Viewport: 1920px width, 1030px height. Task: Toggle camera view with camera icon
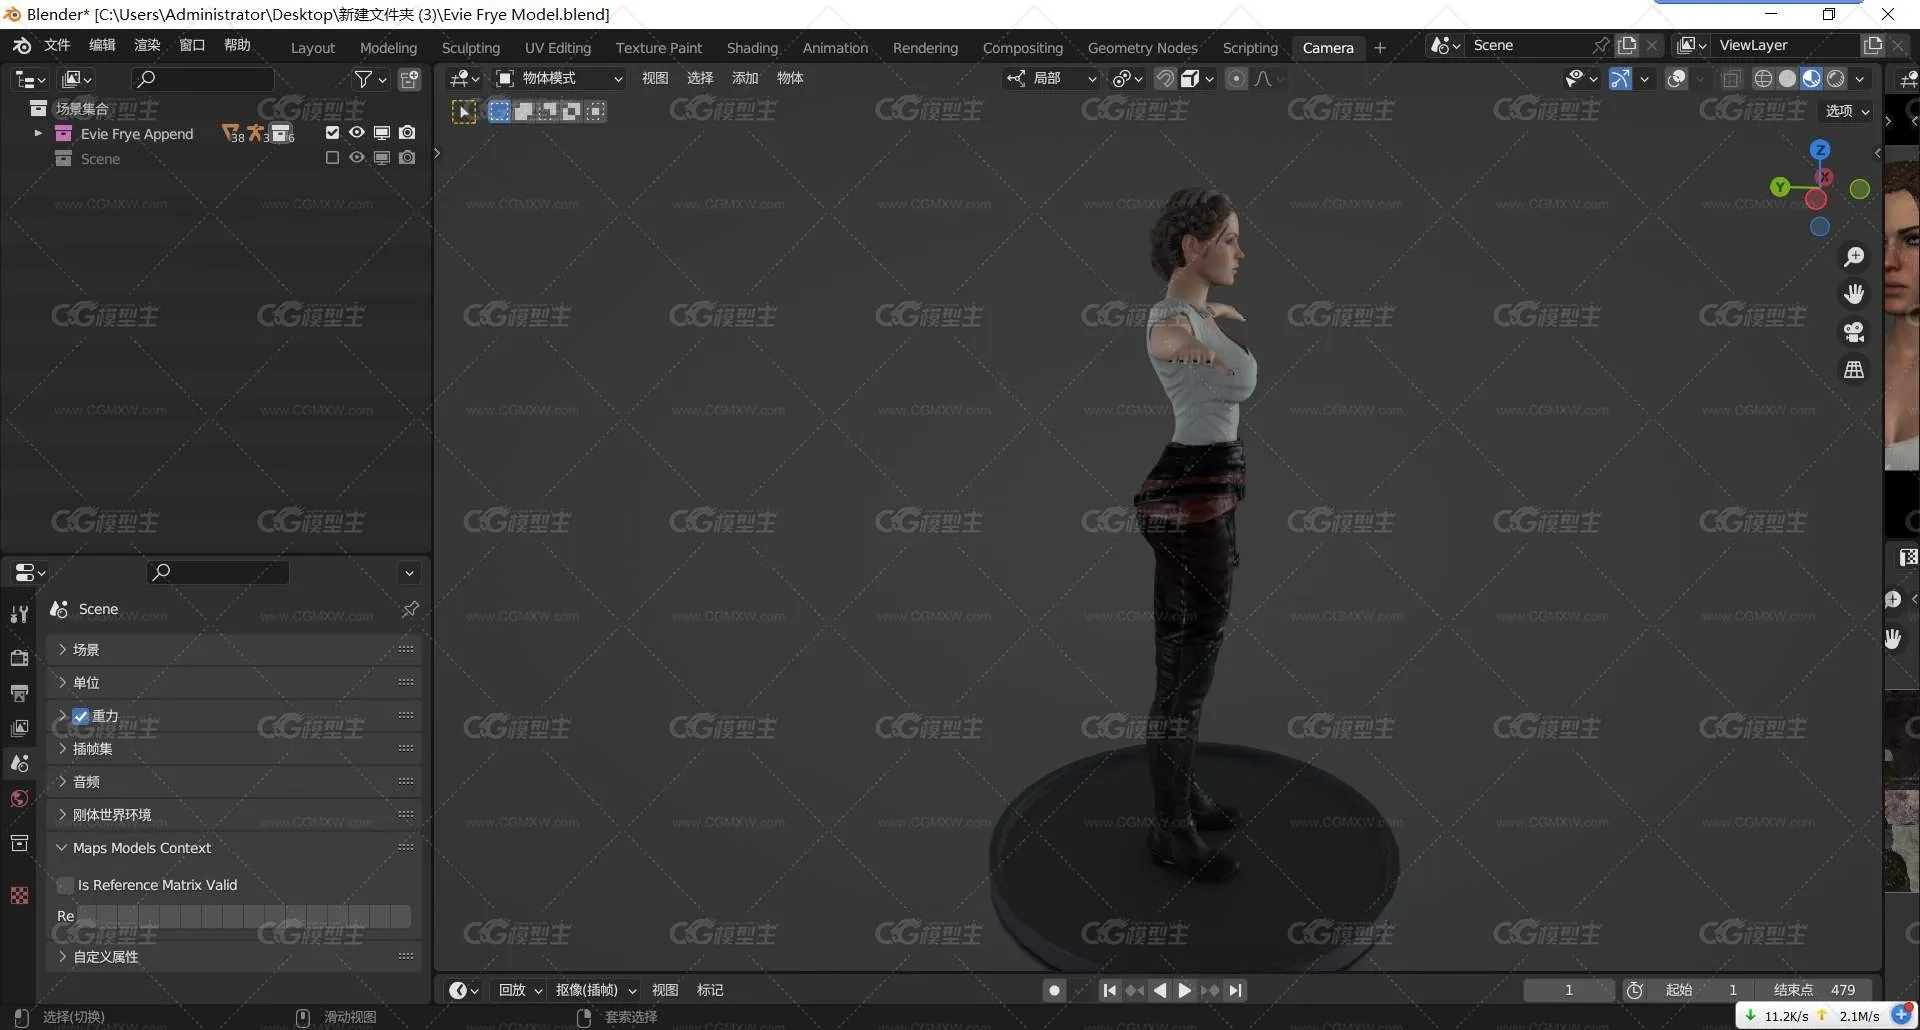[1854, 332]
